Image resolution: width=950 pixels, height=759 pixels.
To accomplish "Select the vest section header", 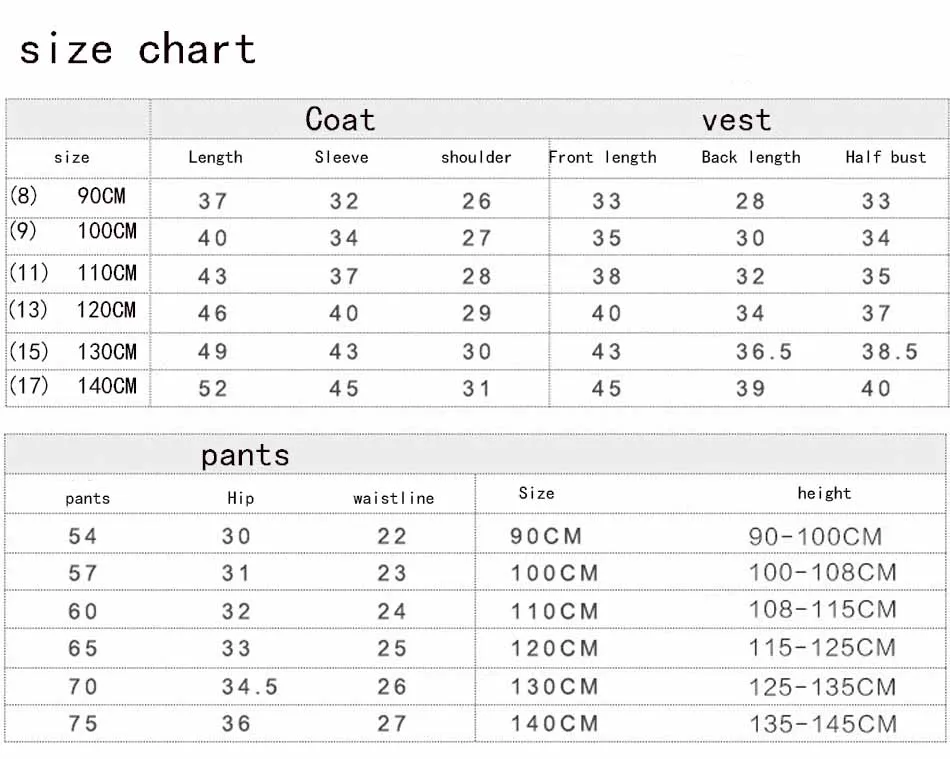I will [736, 121].
